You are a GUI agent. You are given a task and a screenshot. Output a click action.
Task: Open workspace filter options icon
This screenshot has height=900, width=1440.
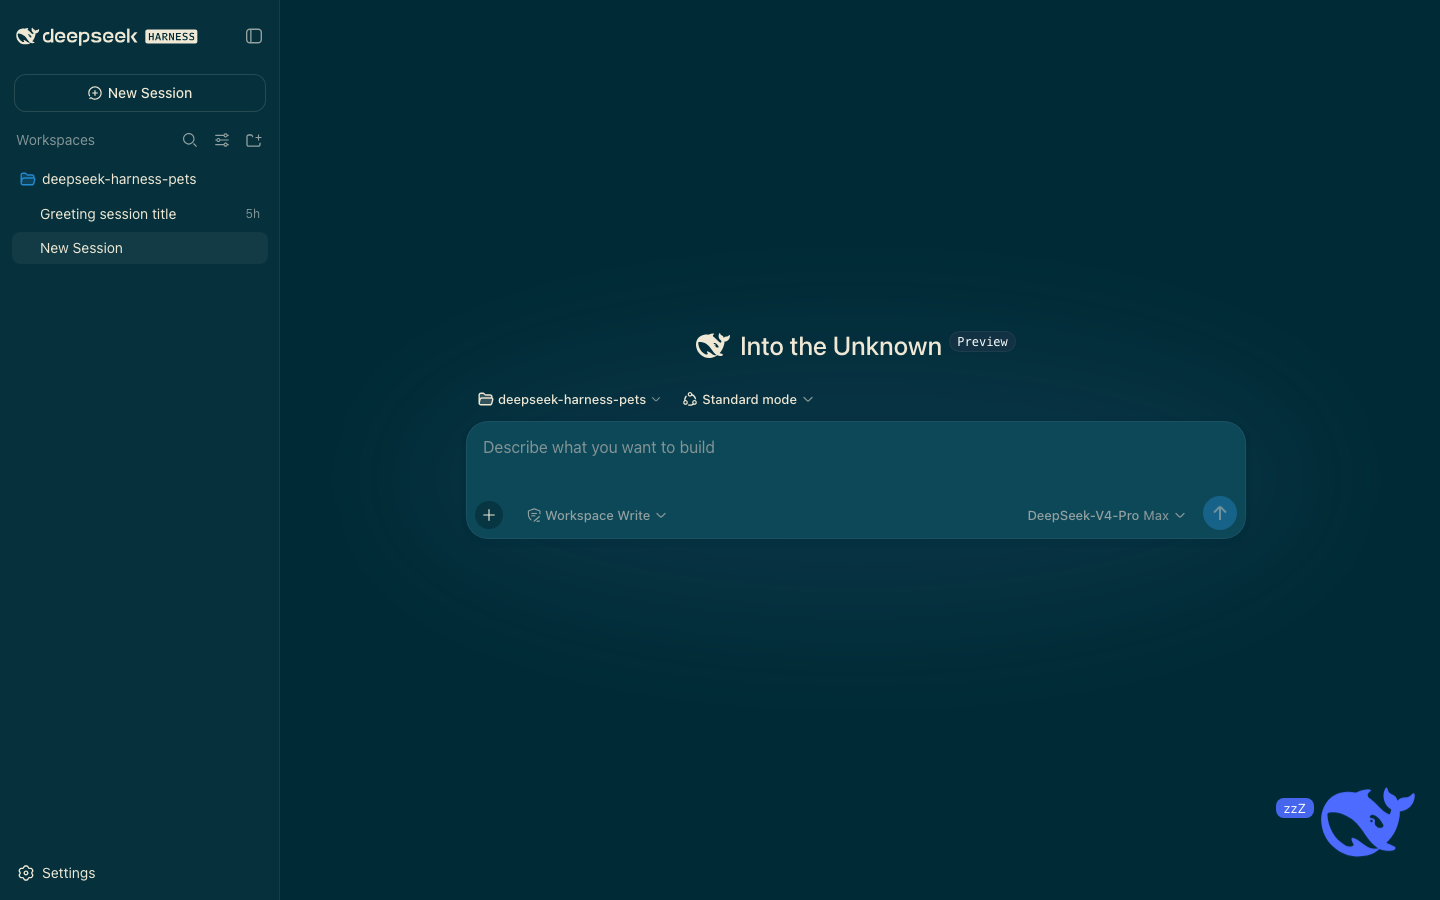[222, 140]
